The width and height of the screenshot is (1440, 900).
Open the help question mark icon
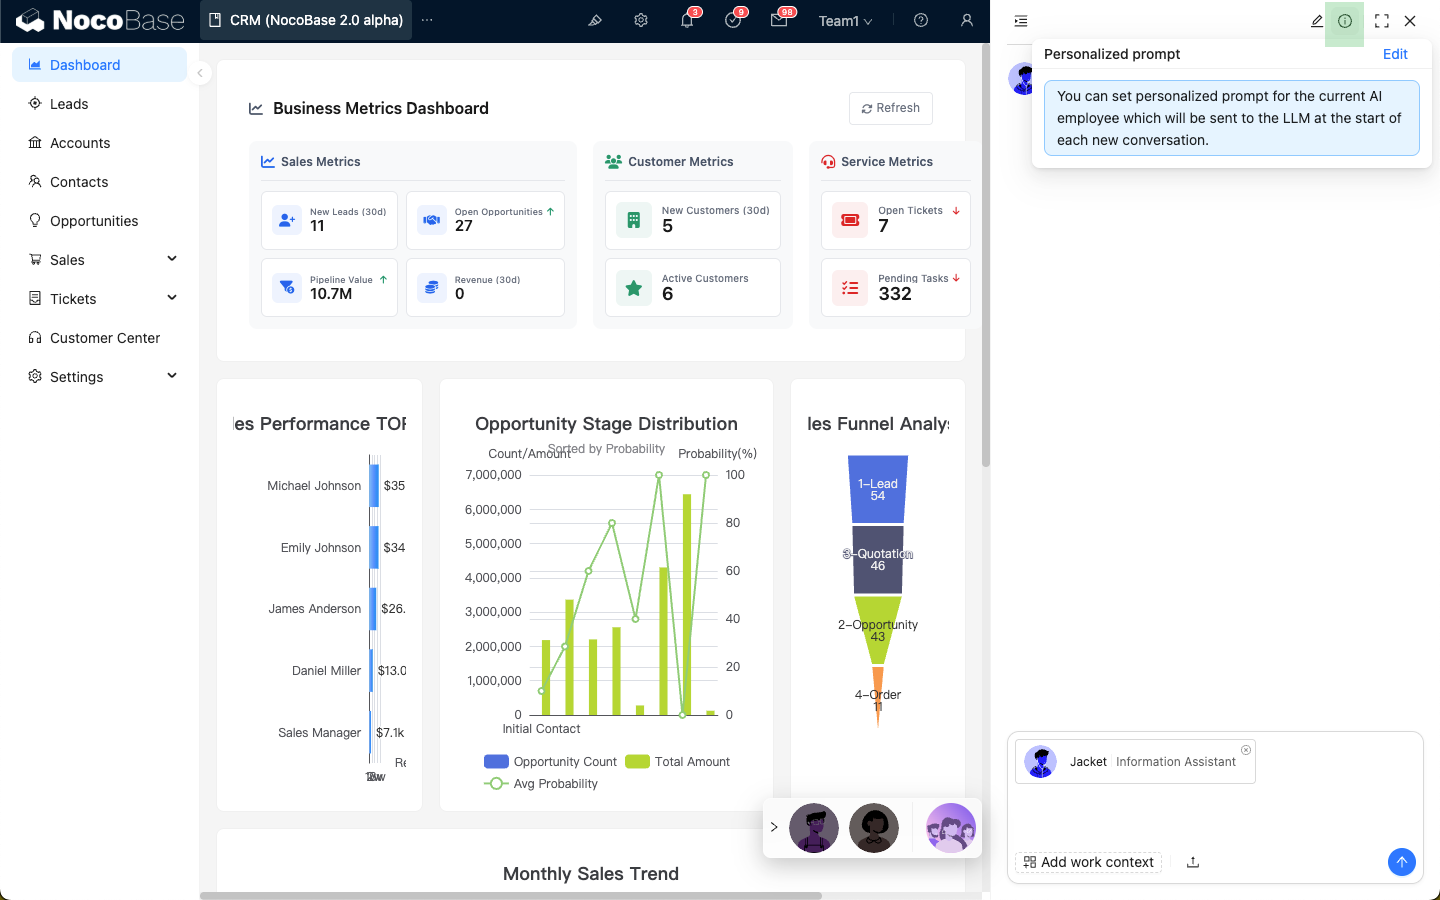click(x=921, y=20)
